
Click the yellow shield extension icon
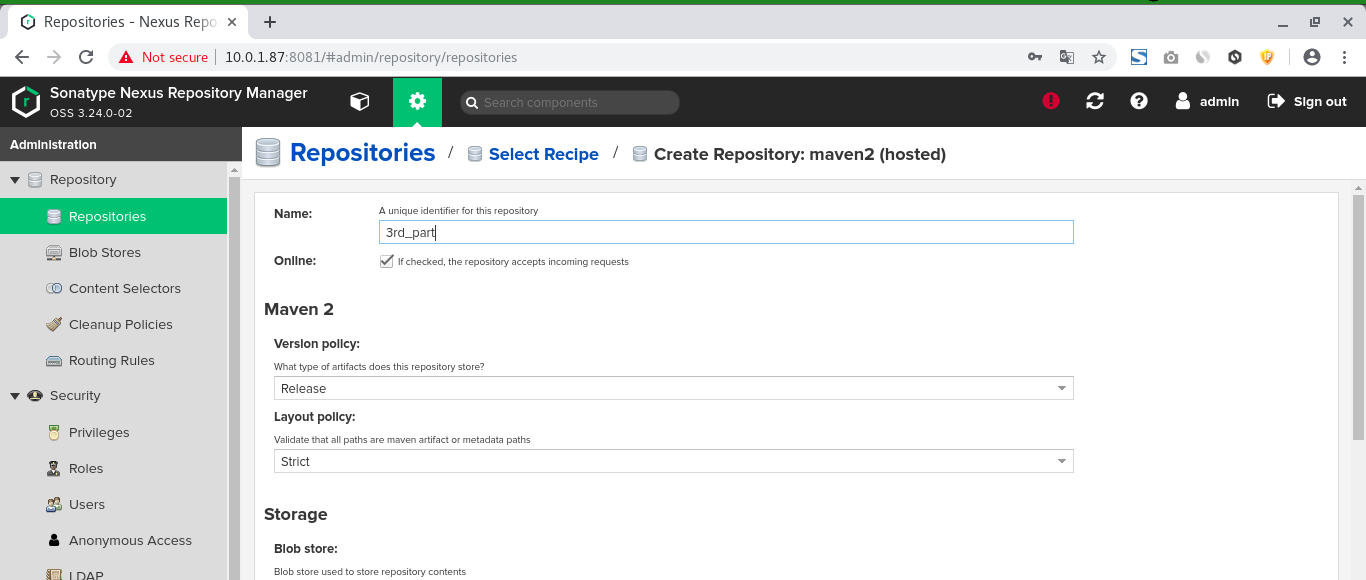pyautogui.click(x=1267, y=57)
